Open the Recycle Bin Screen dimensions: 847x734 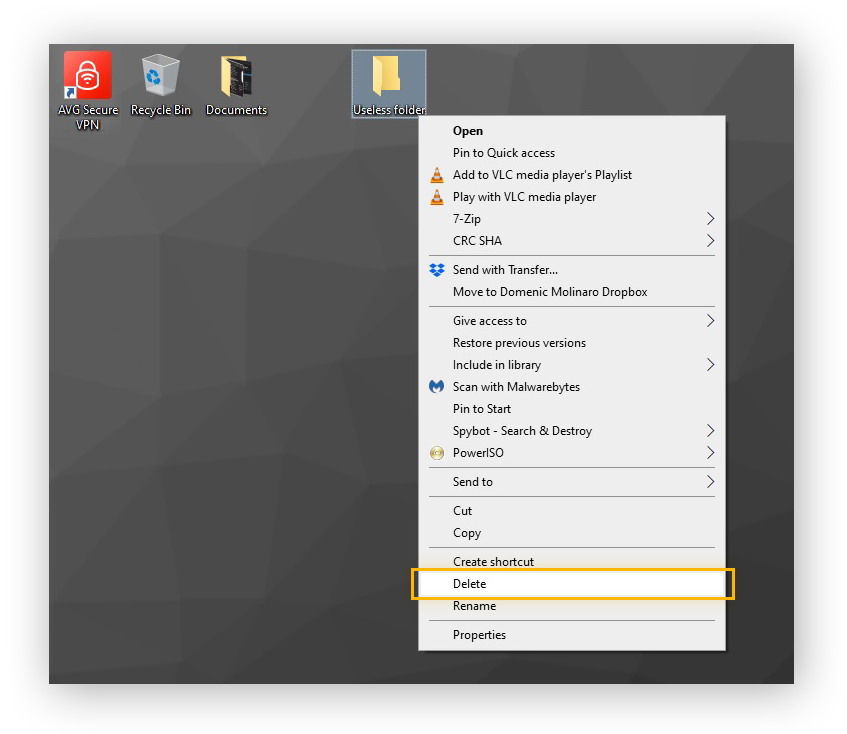pos(160,75)
